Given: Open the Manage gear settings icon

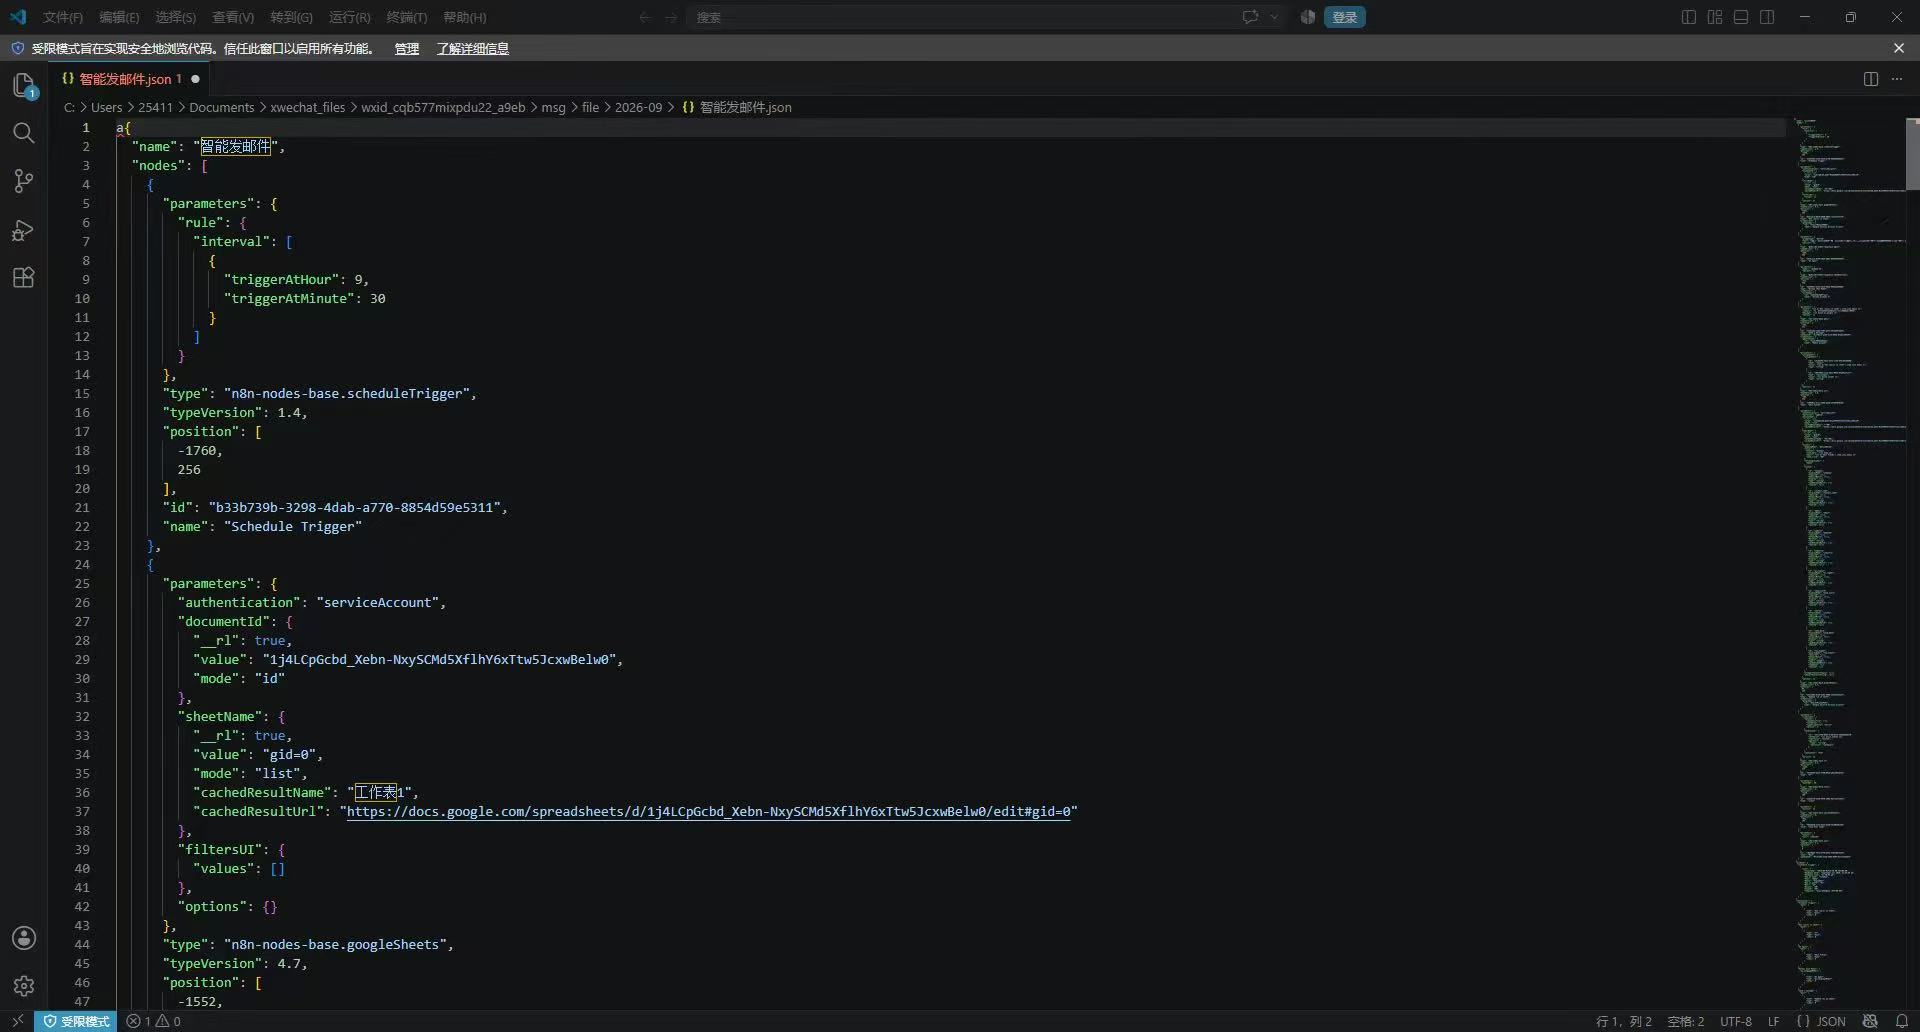Looking at the screenshot, I should [24, 986].
